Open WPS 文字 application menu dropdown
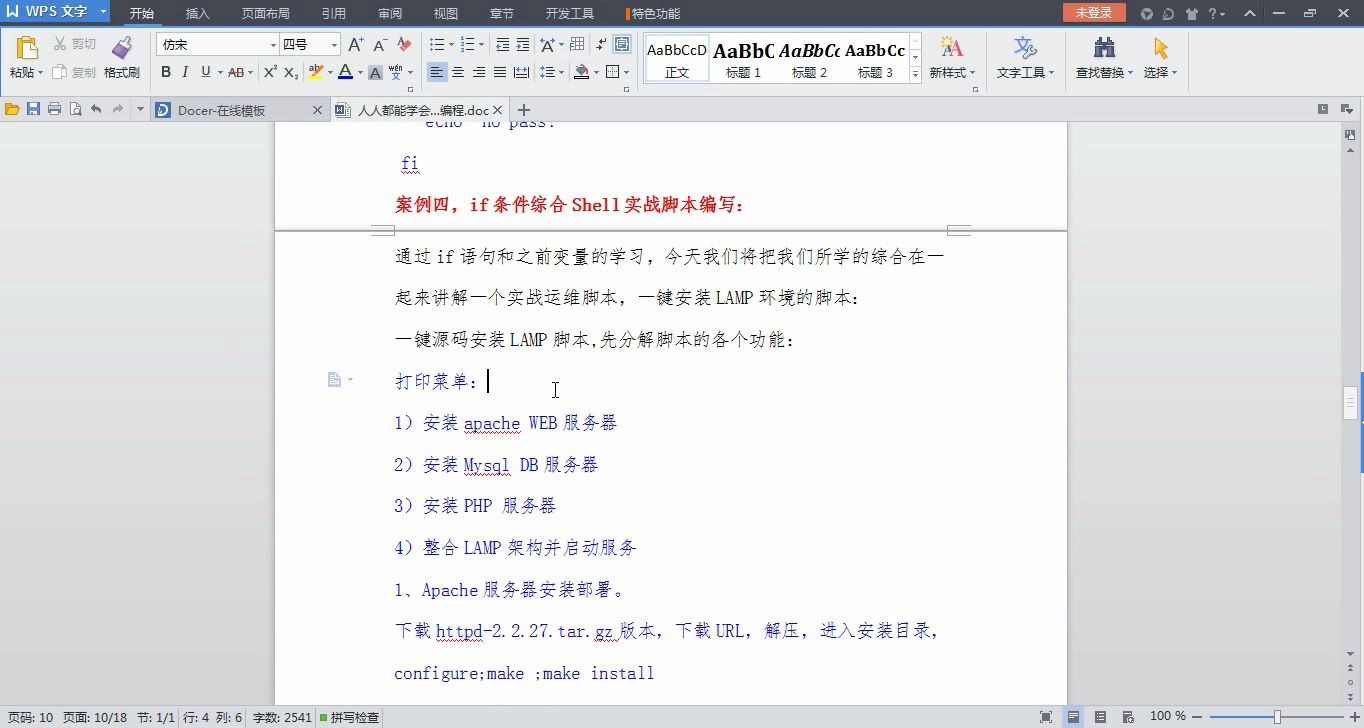Screen dimensions: 1364x728 103,12
